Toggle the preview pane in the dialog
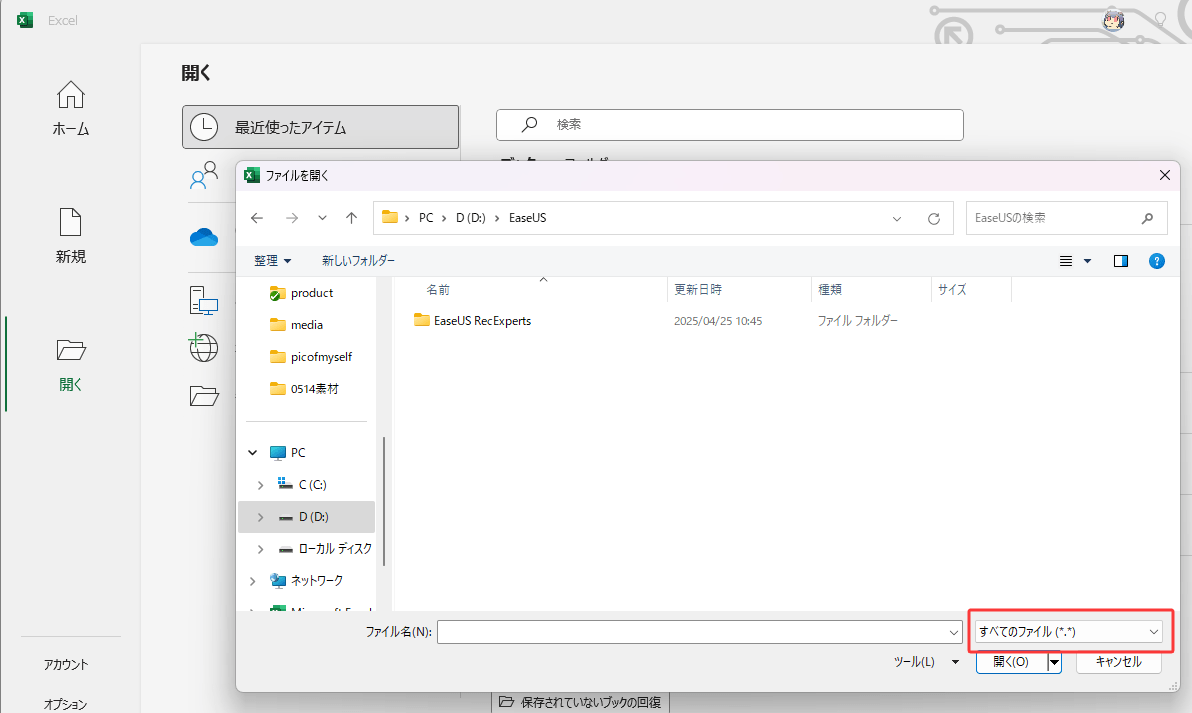The width and height of the screenshot is (1192, 713). click(1120, 260)
